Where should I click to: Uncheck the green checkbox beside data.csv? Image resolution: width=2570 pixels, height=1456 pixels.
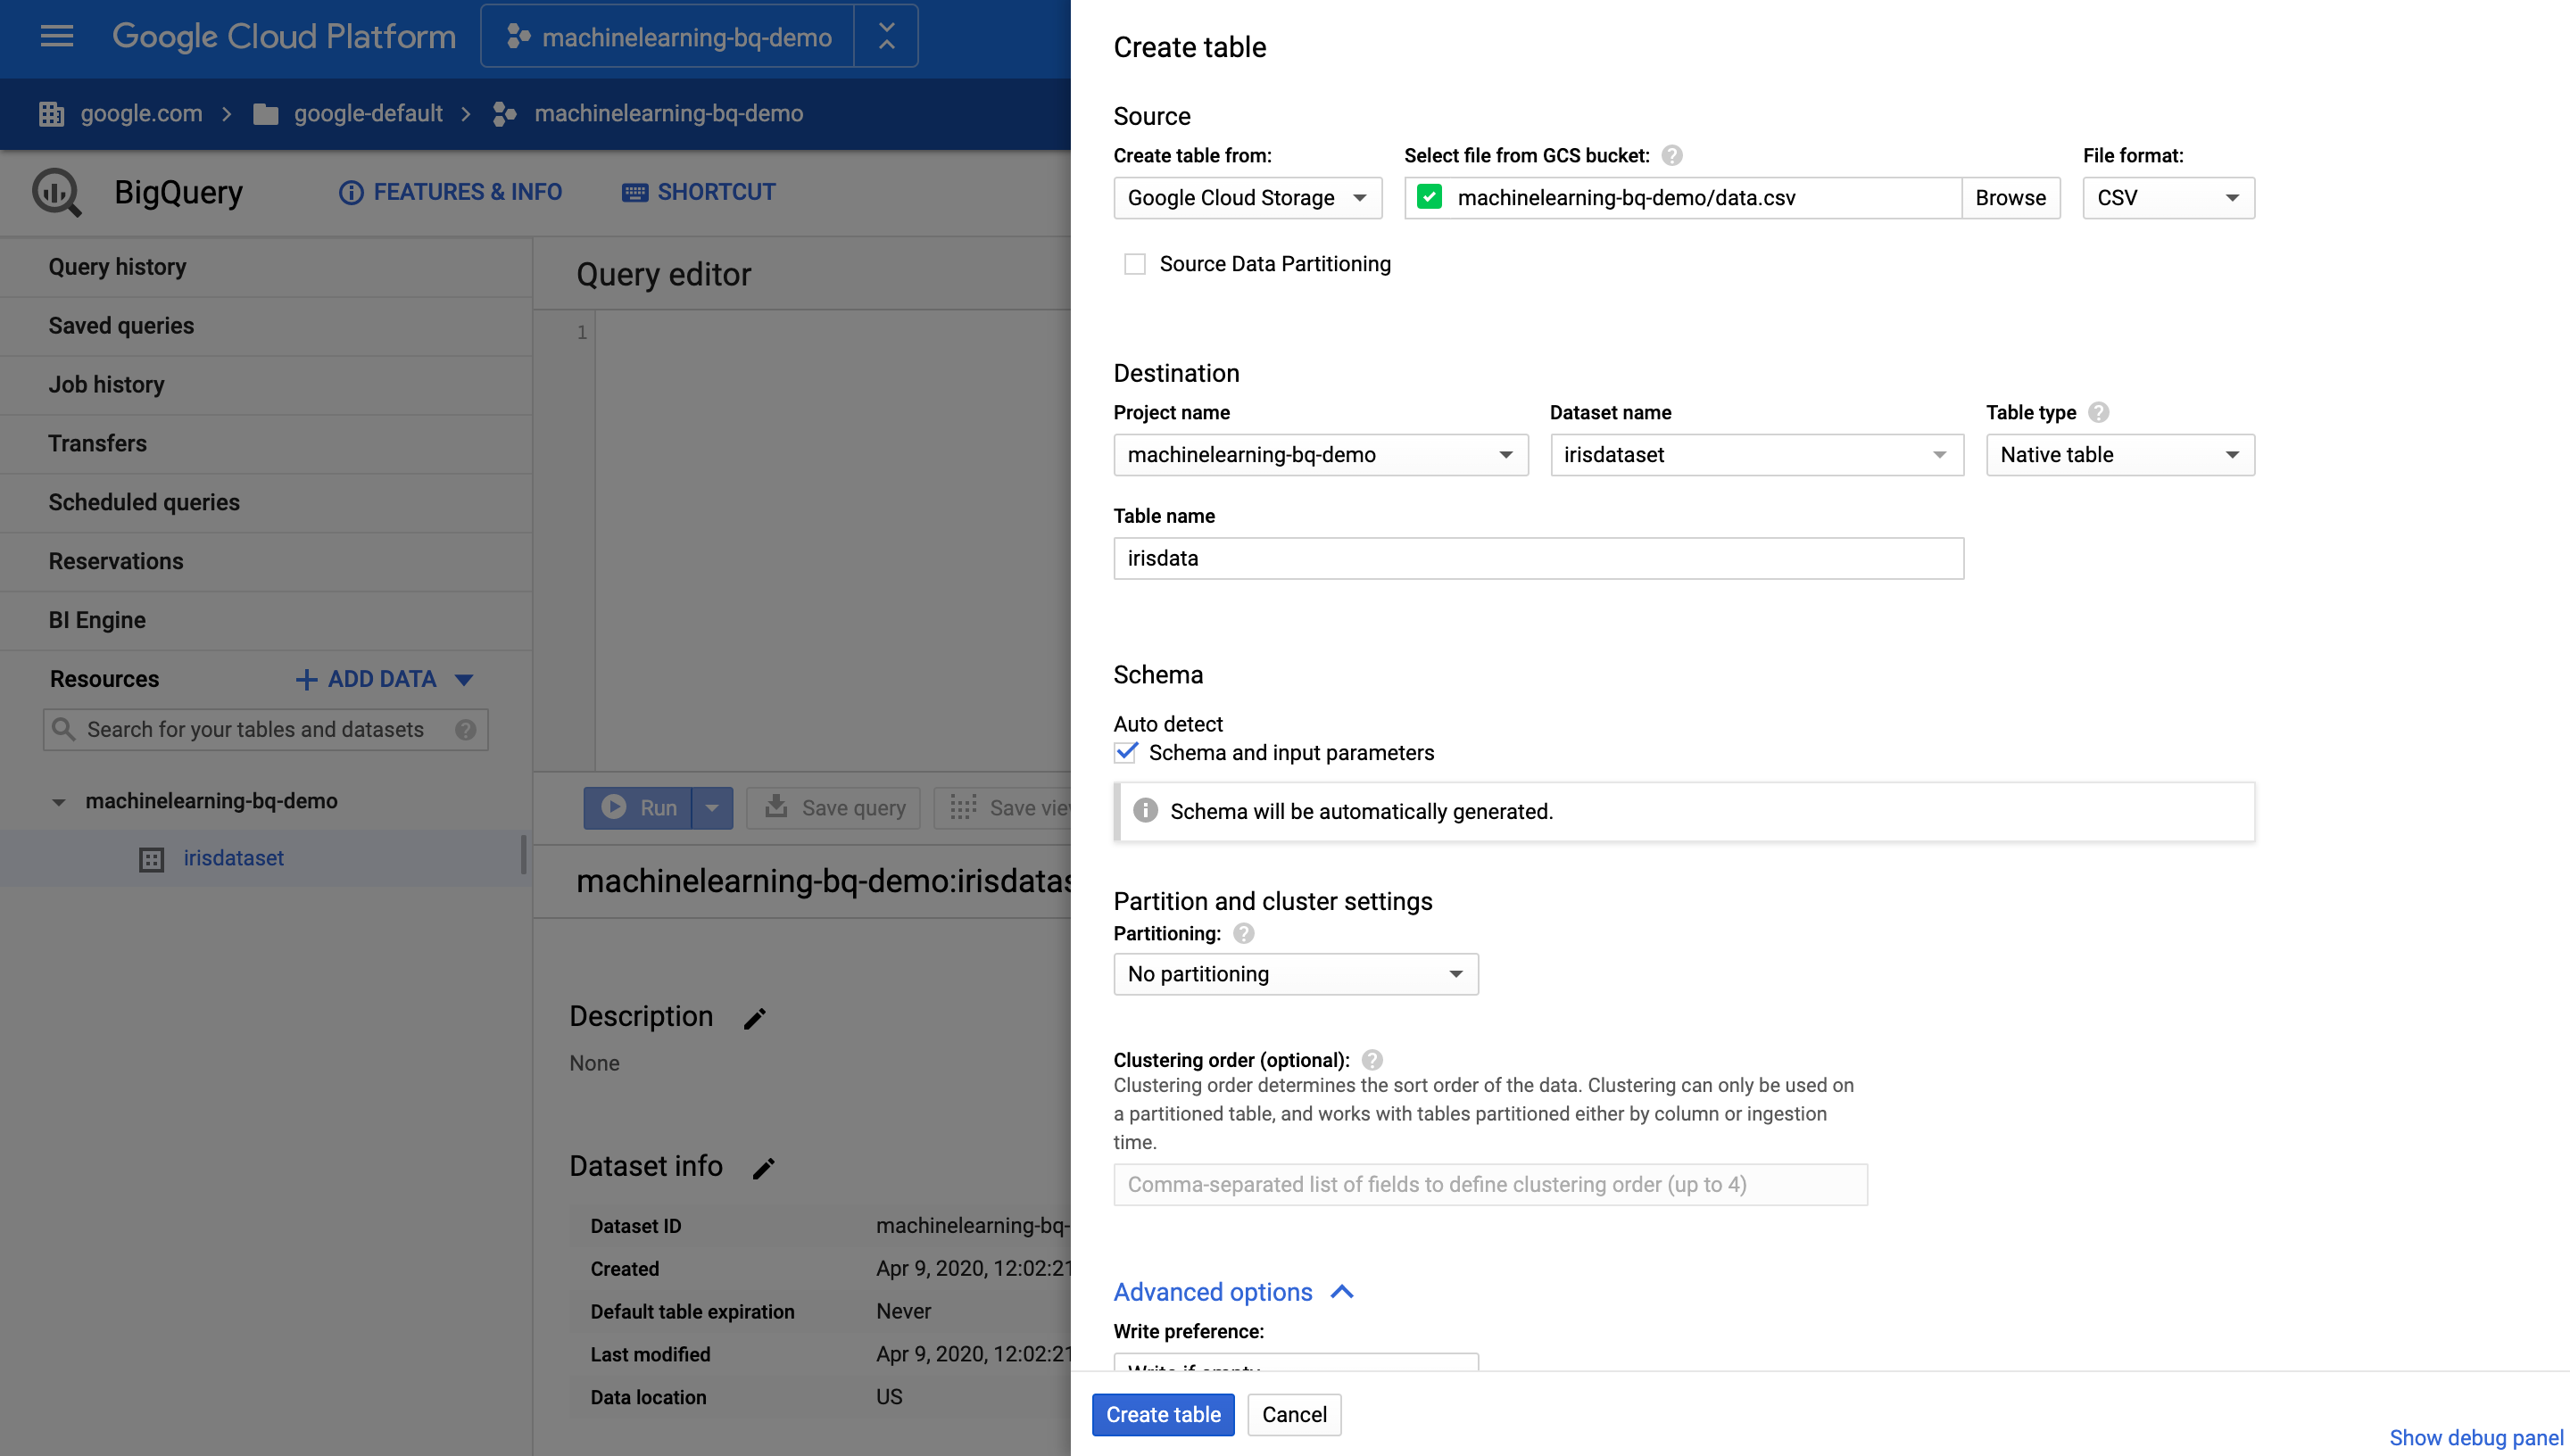pyautogui.click(x=1429, y=197)
